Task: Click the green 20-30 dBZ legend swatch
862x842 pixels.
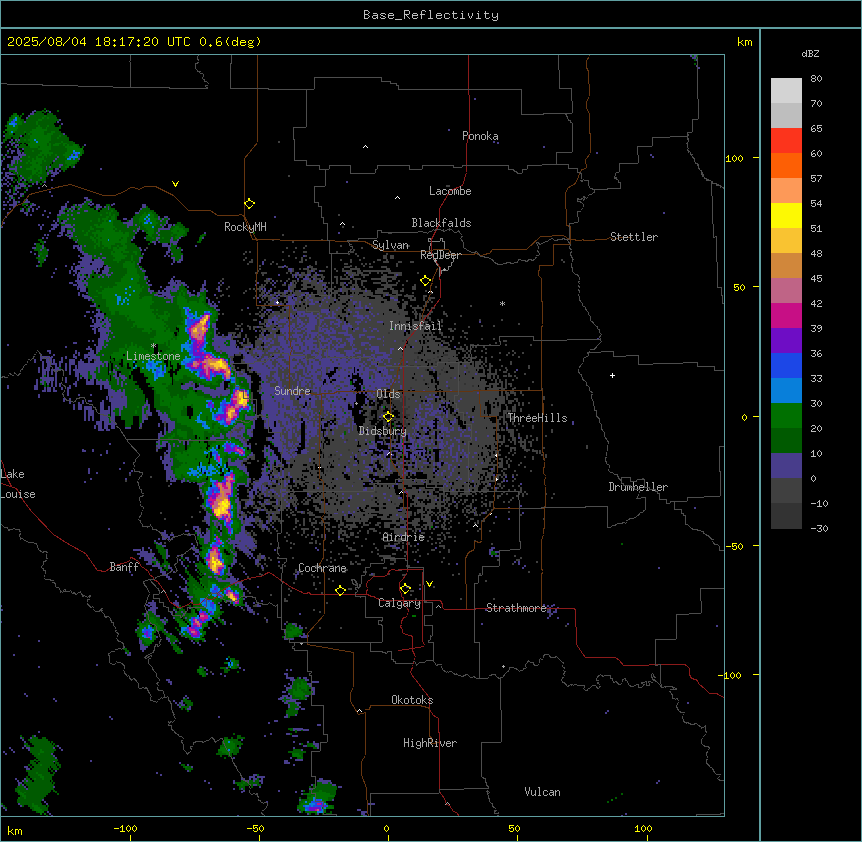Action: click(786, 416)
